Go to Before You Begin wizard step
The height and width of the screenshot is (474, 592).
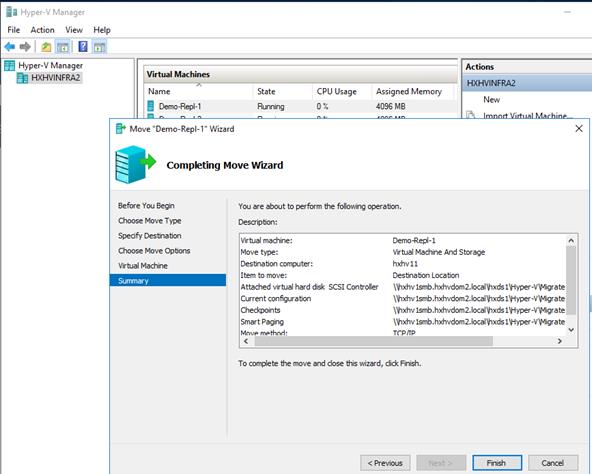pos(146,205)
